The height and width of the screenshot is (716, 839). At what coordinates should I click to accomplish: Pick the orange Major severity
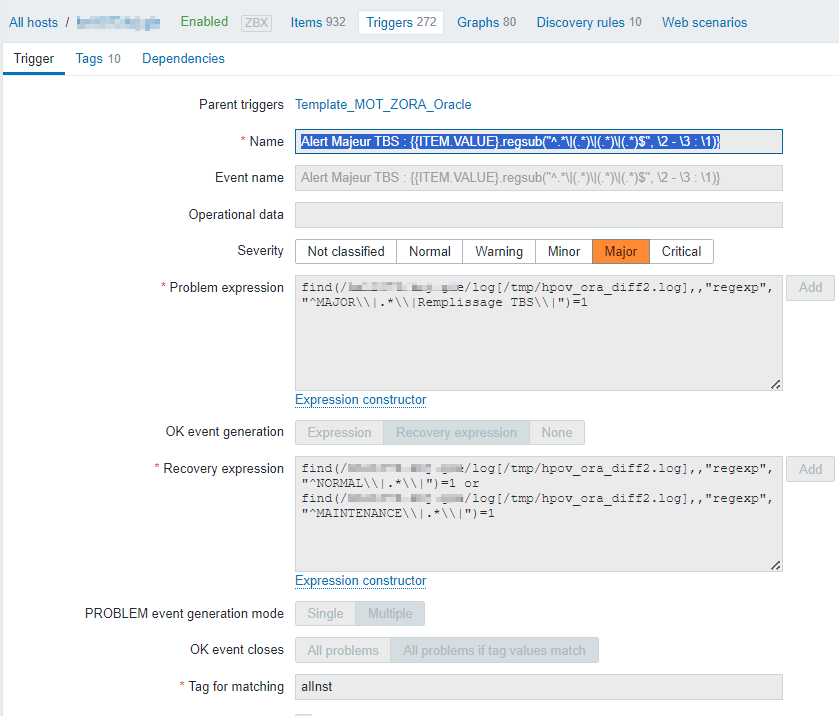[x=620, y=252]
